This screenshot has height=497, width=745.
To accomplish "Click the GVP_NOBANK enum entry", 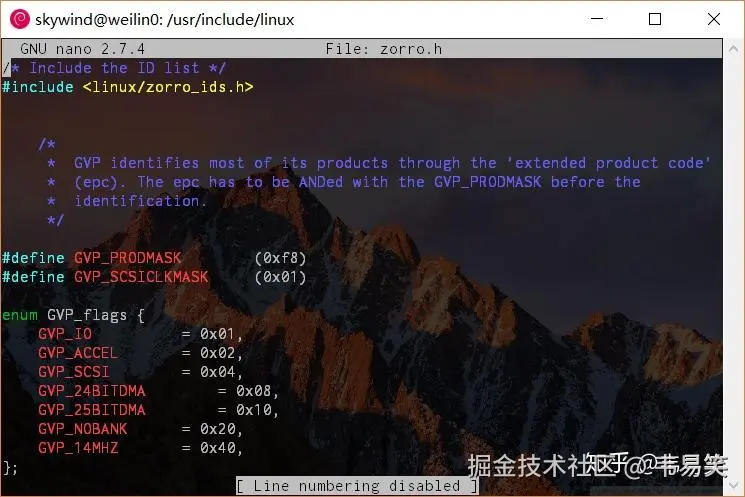I will pos(83,429).
